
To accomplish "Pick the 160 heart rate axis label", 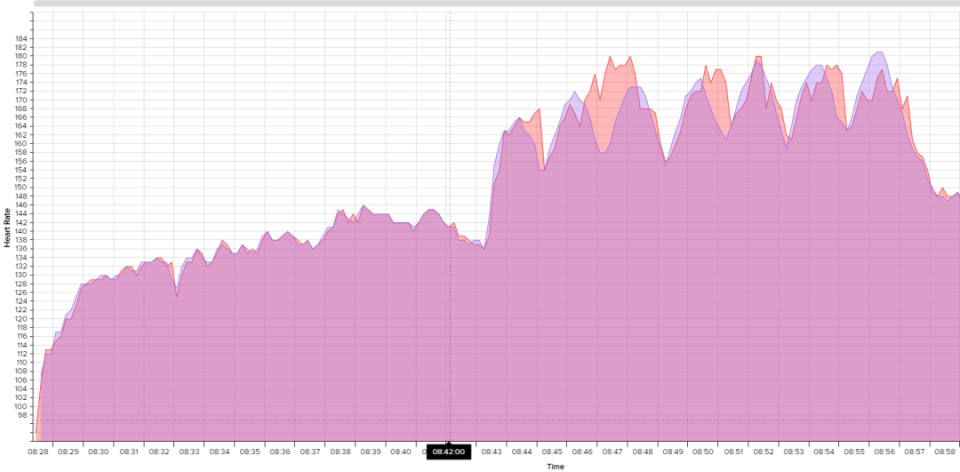I will tap(23, 143).
